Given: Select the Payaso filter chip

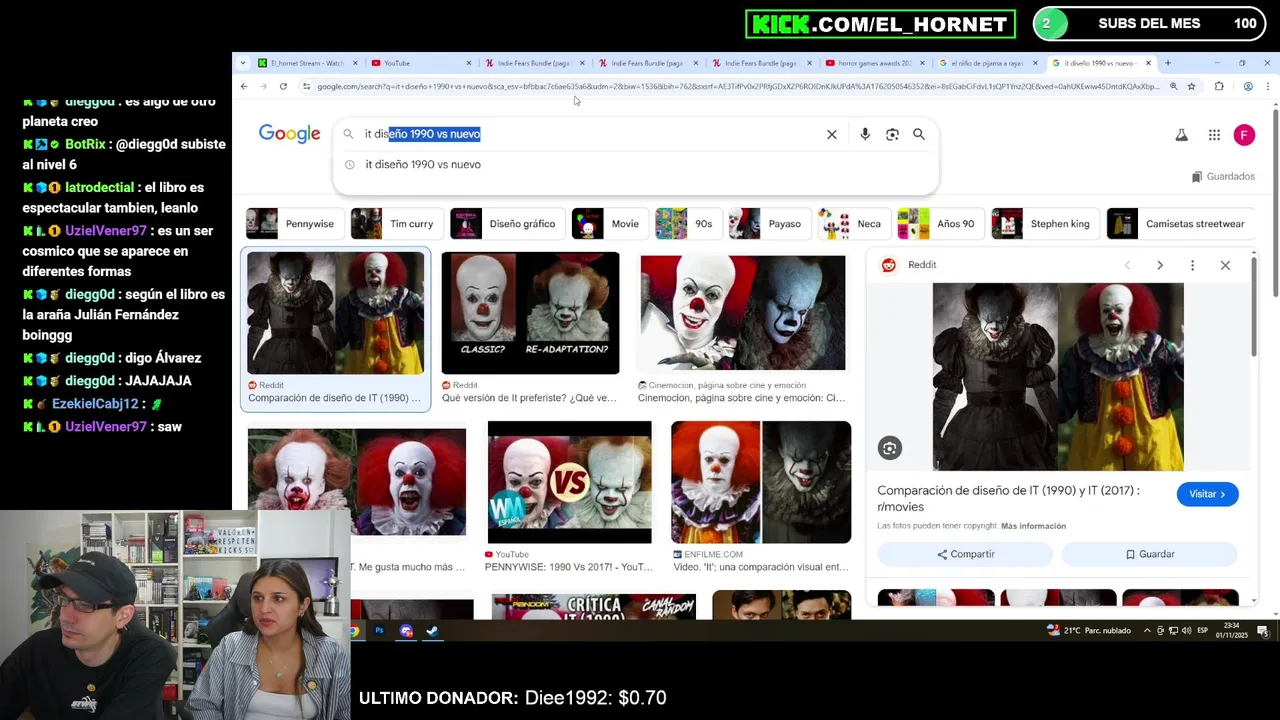Looking at the screenshot, I should 769,224.
